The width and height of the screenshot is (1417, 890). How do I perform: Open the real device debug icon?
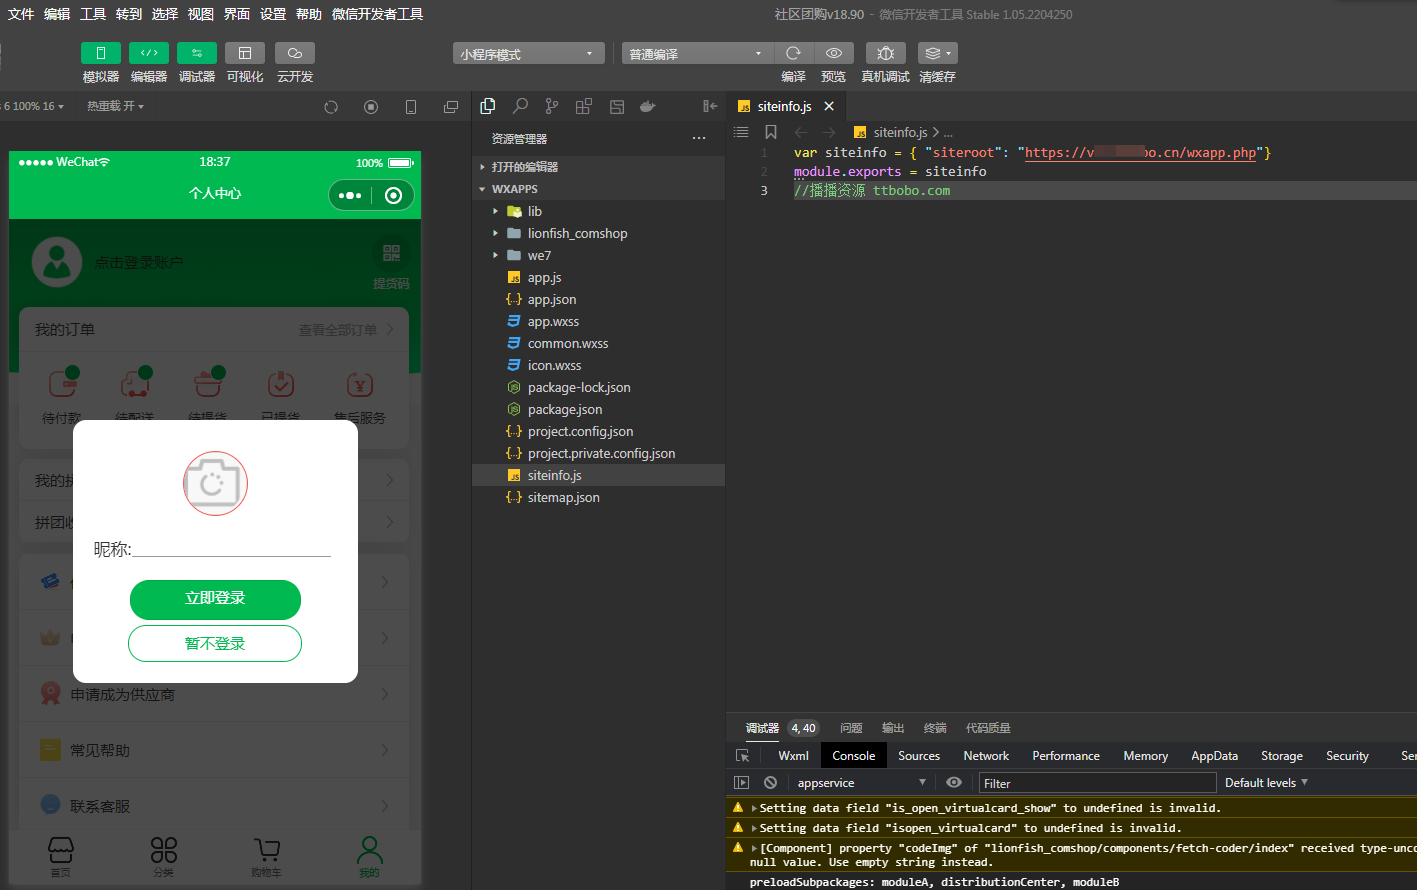coord(885,53)
